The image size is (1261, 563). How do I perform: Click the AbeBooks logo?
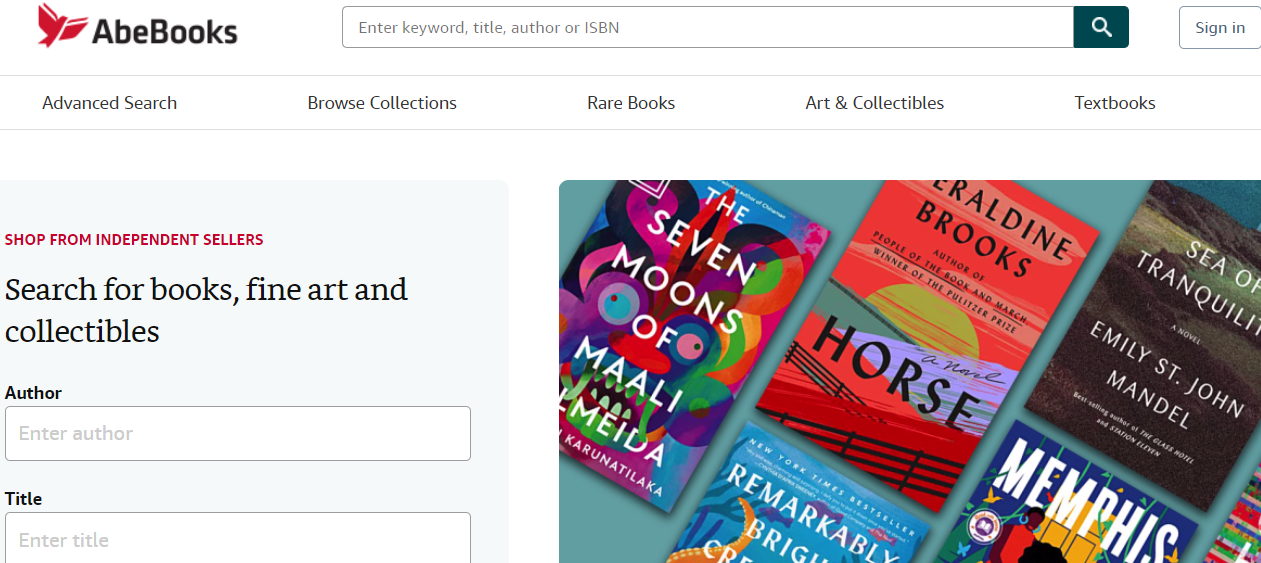138,27
